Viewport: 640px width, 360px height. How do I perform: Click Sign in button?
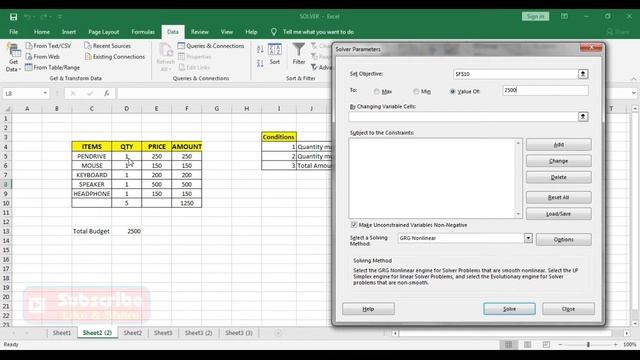coord(535,16)
